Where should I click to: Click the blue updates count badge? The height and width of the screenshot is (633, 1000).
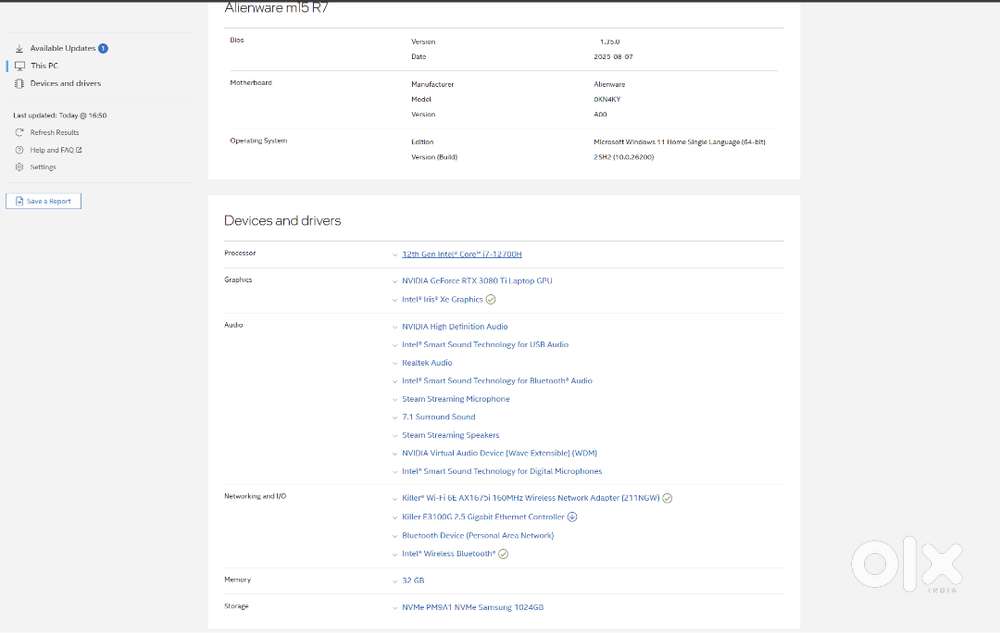point(103,48)
